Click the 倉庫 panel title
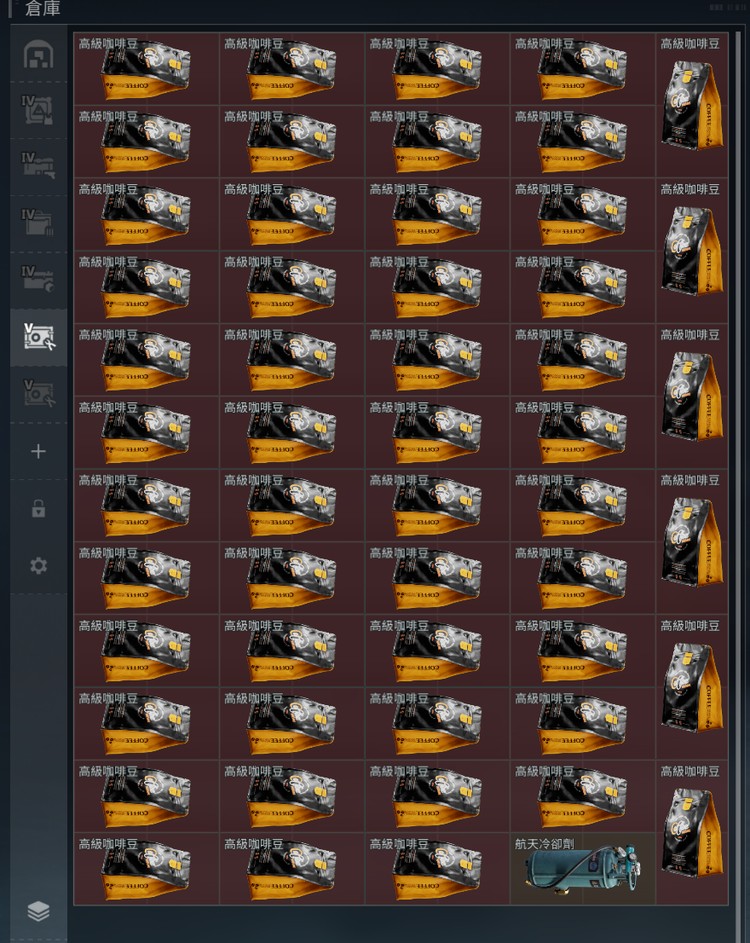The image size is (750, 943). (x=42, y=8)
